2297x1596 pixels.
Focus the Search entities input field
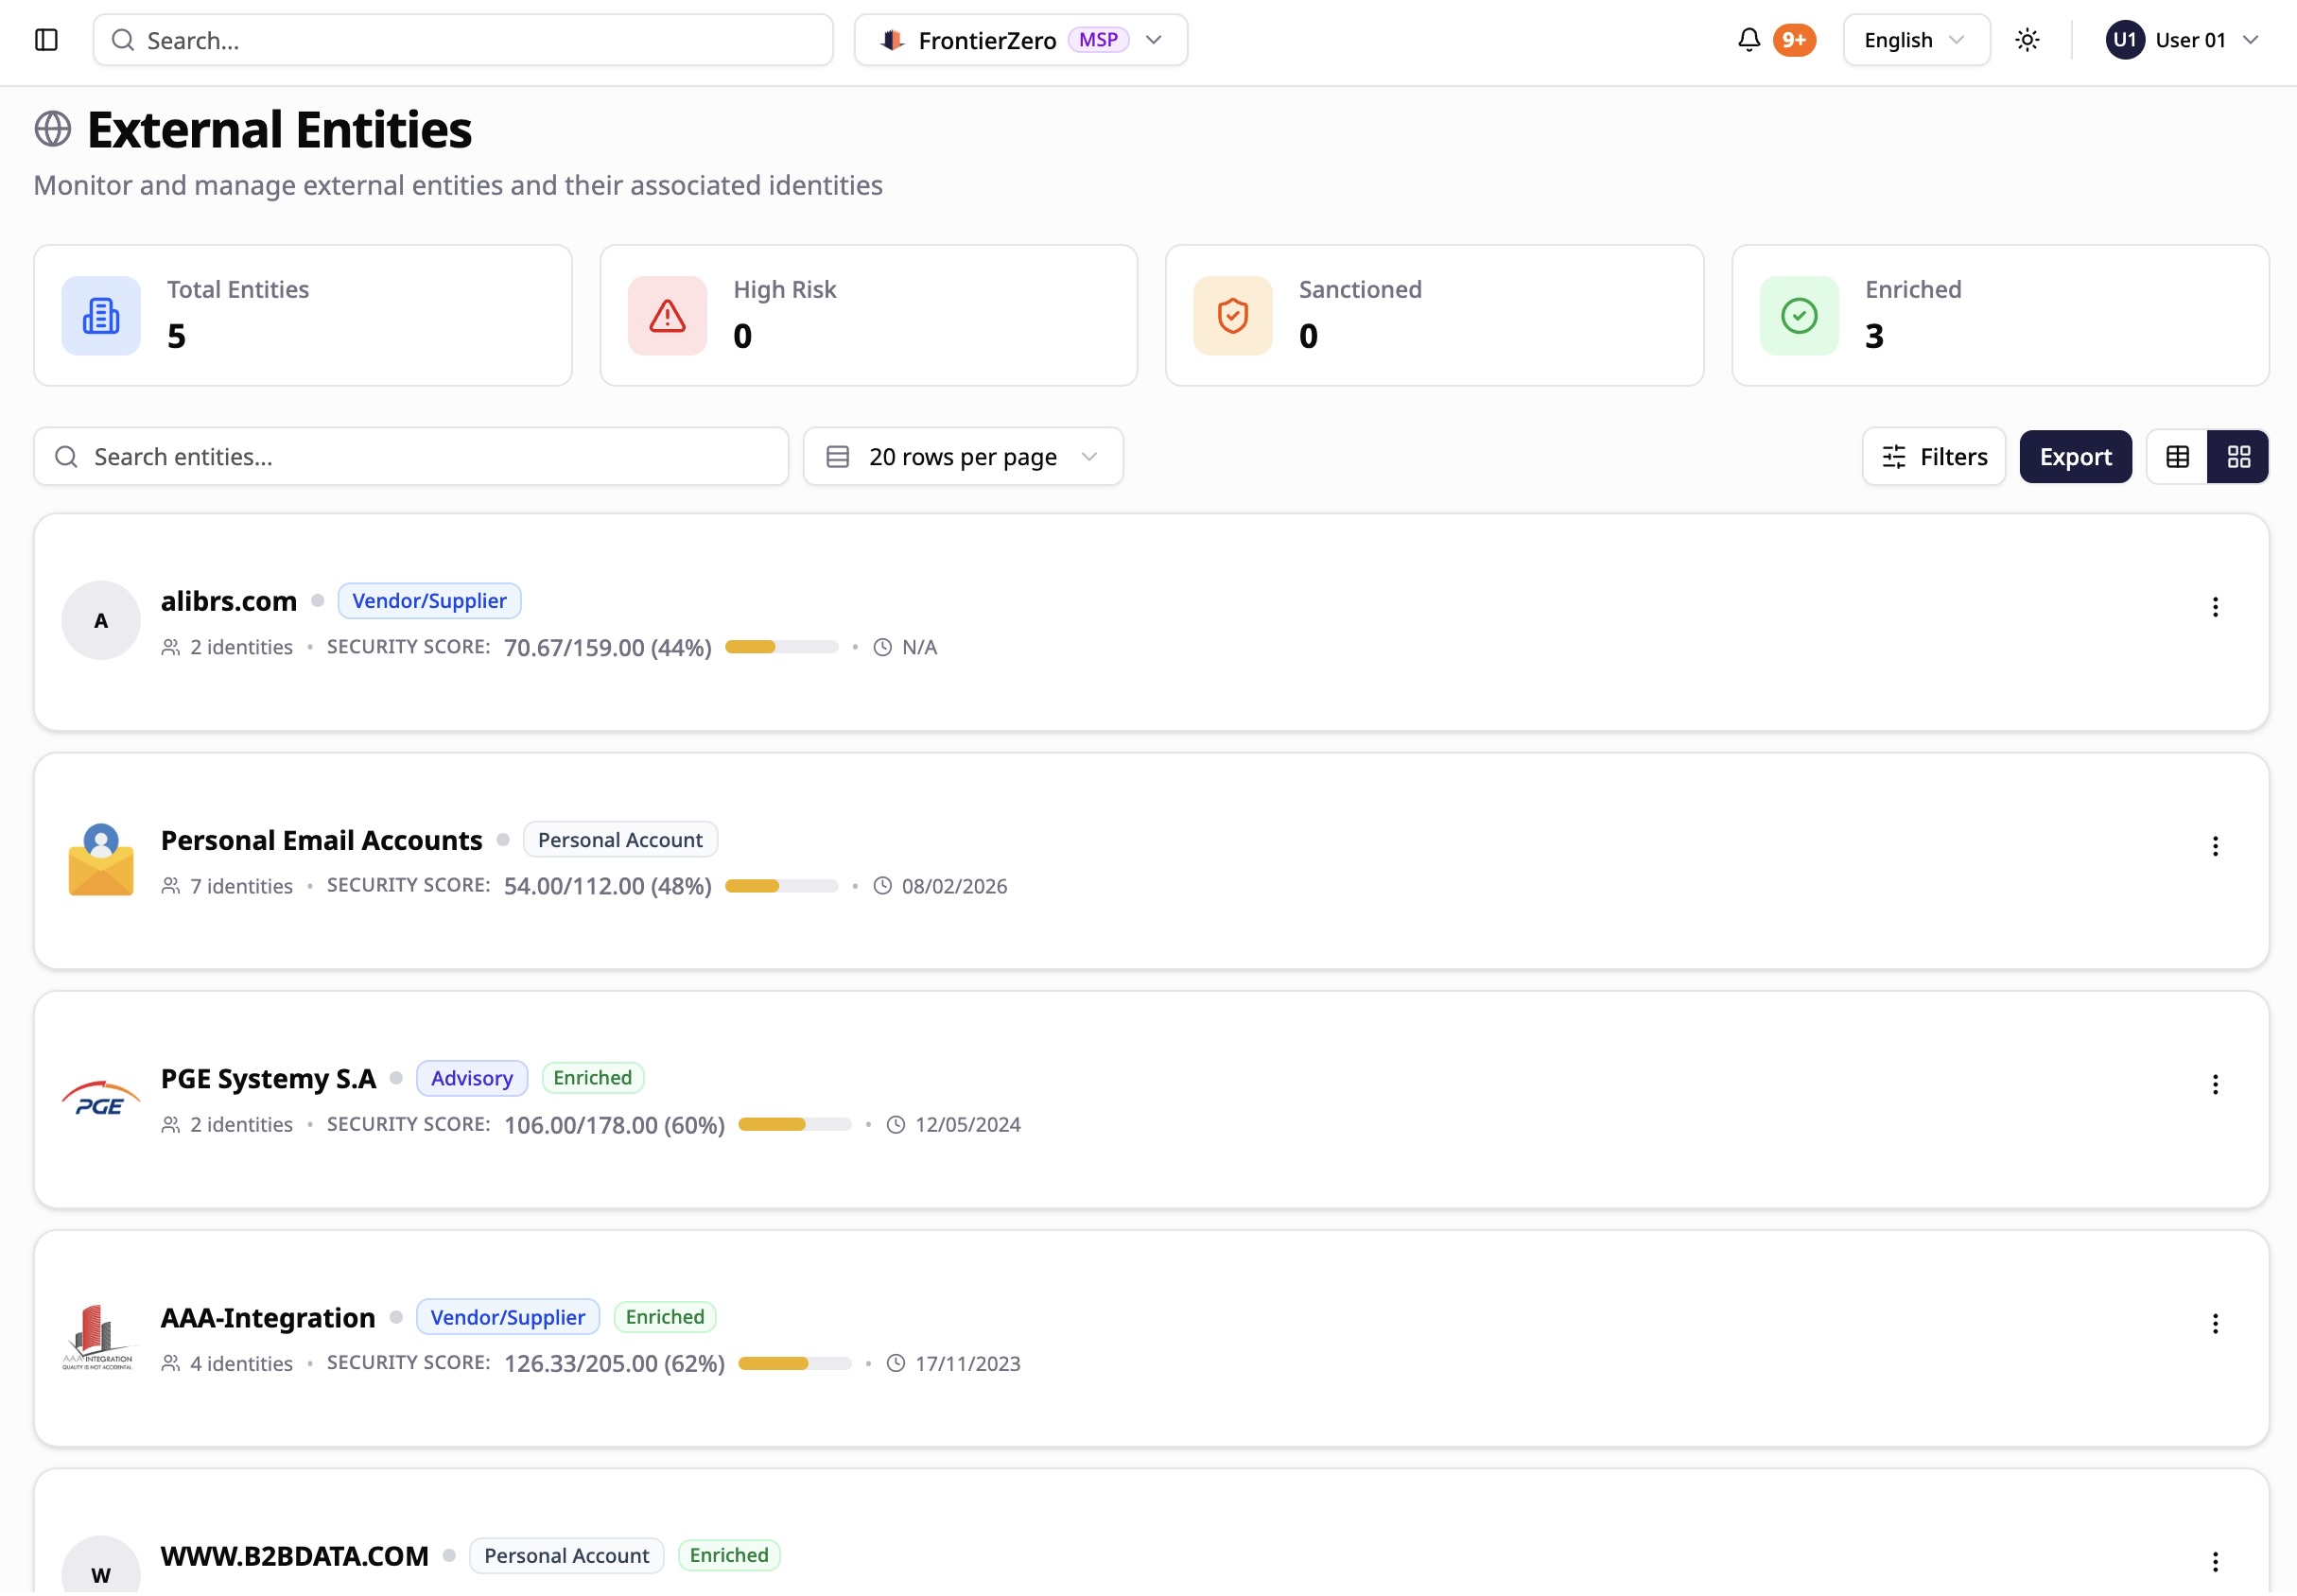[410, 457]
